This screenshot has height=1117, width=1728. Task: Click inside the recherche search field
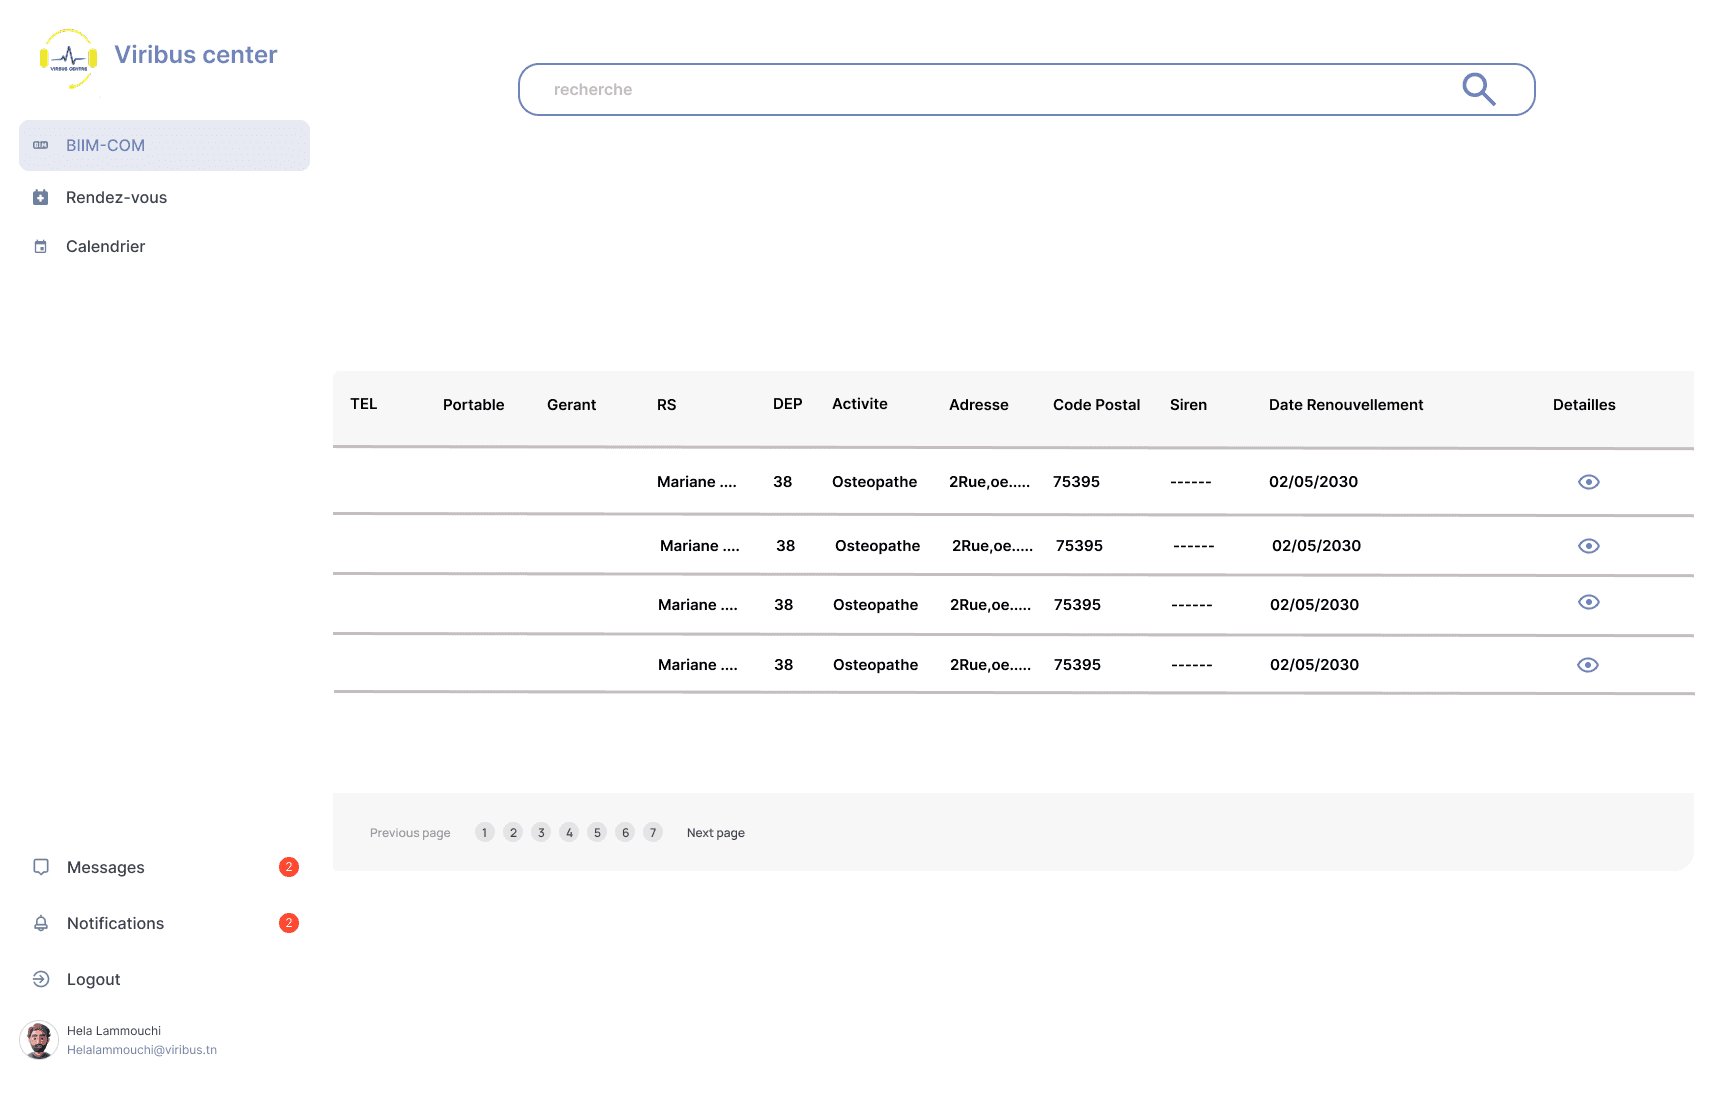(900, 89)
